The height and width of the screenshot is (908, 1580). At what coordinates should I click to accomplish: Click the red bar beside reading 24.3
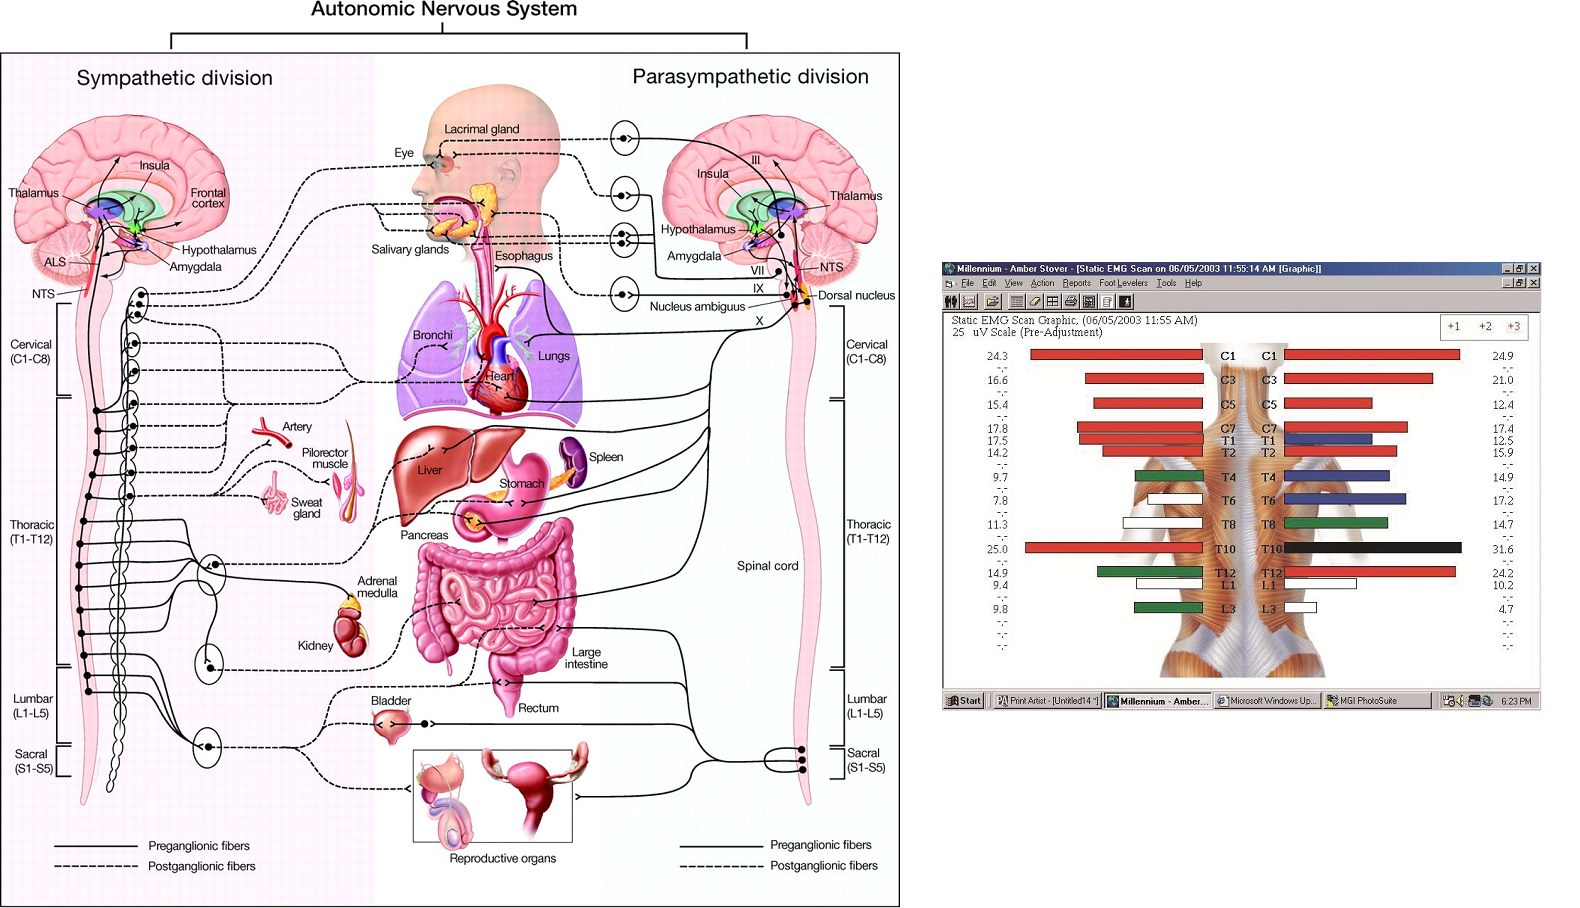pyautogui.click(x=1116, y=355)
